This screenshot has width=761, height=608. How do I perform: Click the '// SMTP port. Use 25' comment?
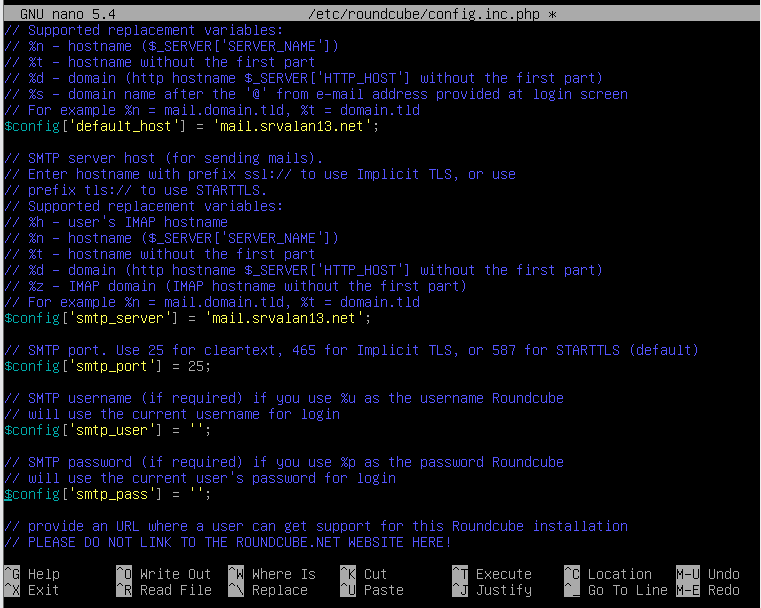pyautogui.click(x=352, y=350)
